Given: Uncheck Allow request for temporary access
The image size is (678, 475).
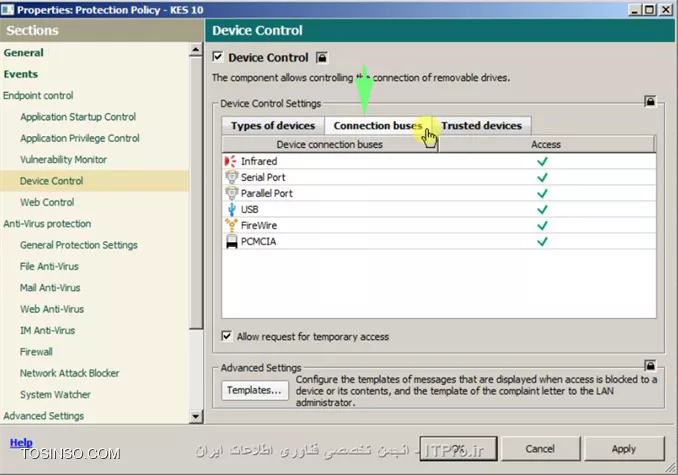Looking at the screenshot, I should coord(227,336).
